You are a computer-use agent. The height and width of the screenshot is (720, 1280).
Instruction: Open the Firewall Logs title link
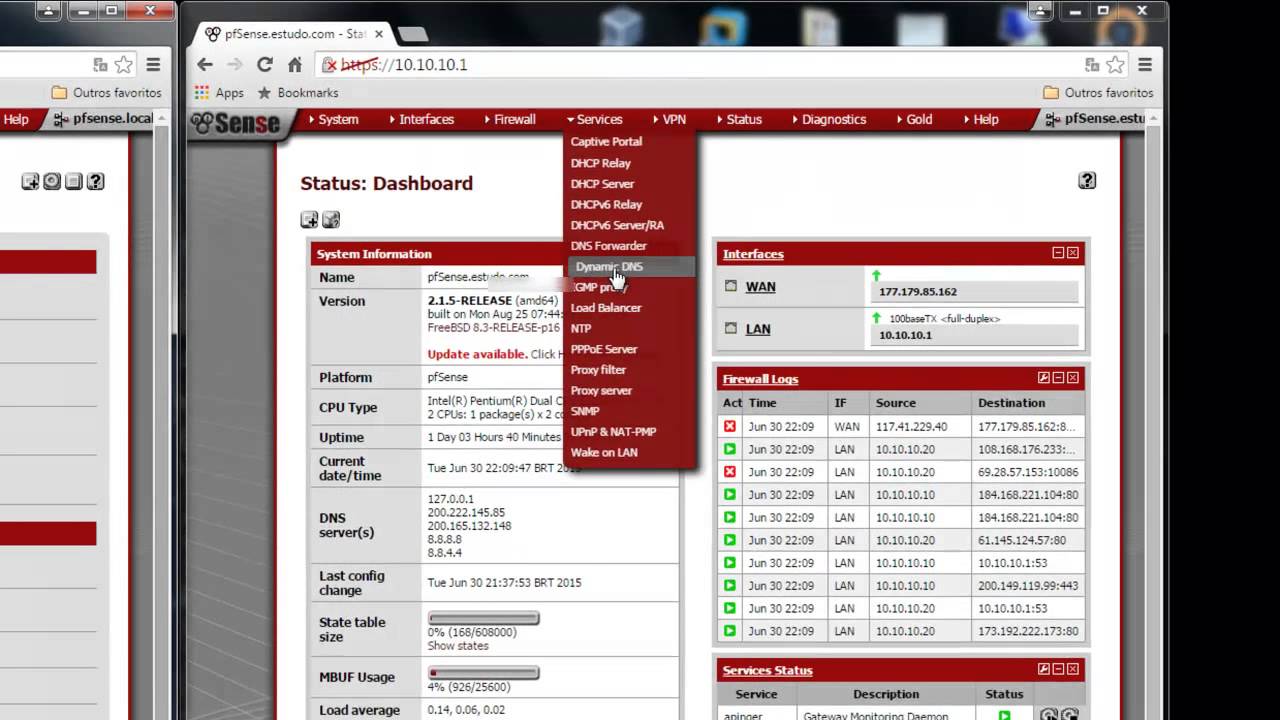point(760,379)
